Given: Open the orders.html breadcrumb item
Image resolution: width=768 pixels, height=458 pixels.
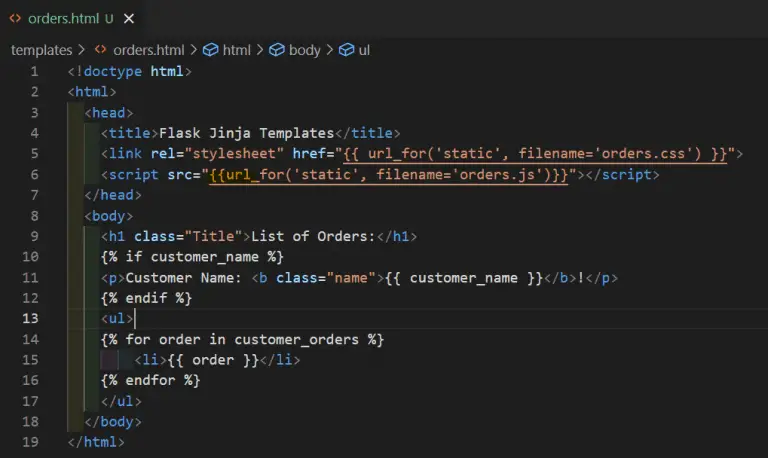Looking at the screenshot, I should 147,50.
